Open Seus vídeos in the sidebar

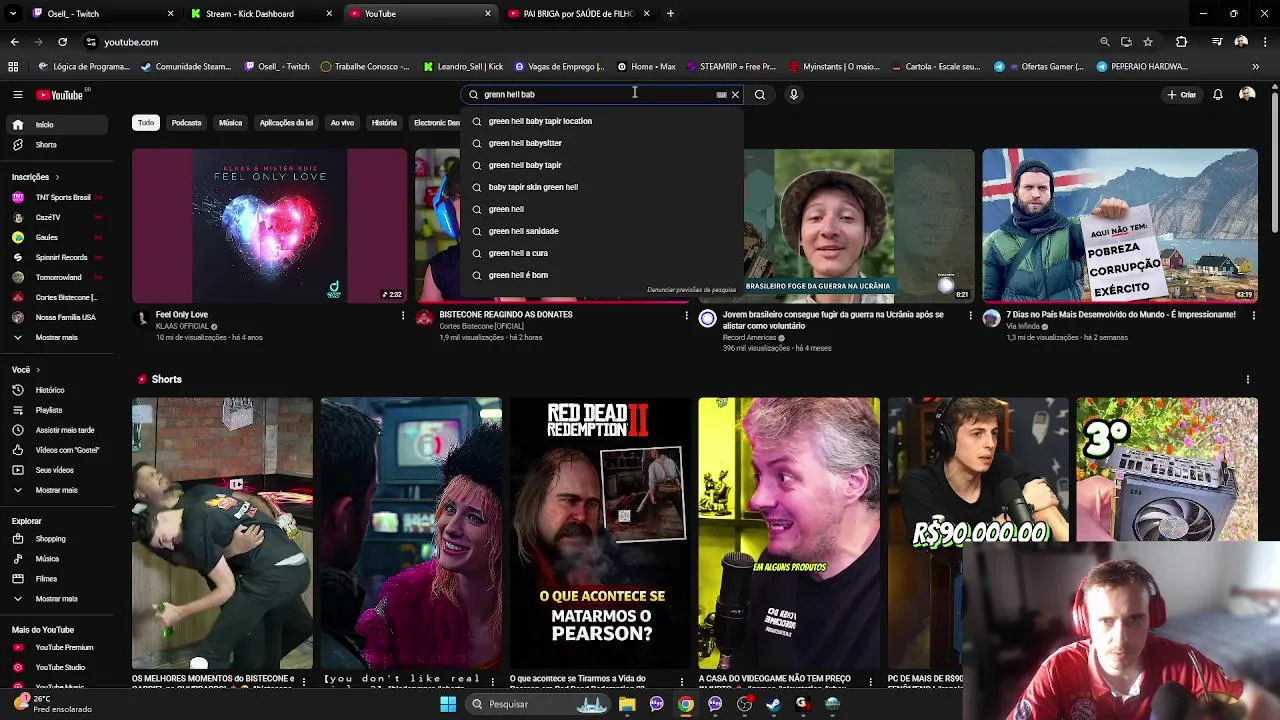point(58,470)
